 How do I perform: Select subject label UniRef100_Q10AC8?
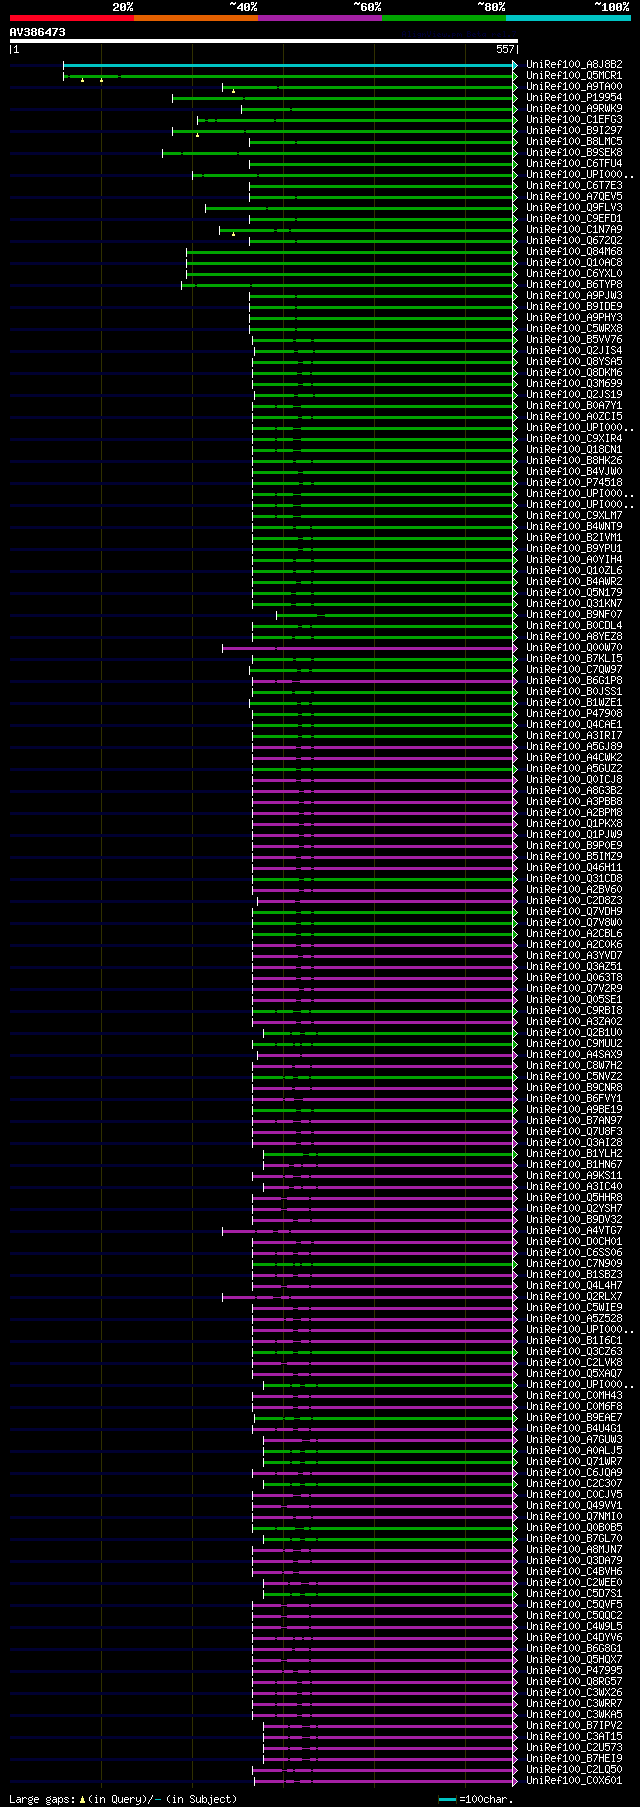pos(574,263)
